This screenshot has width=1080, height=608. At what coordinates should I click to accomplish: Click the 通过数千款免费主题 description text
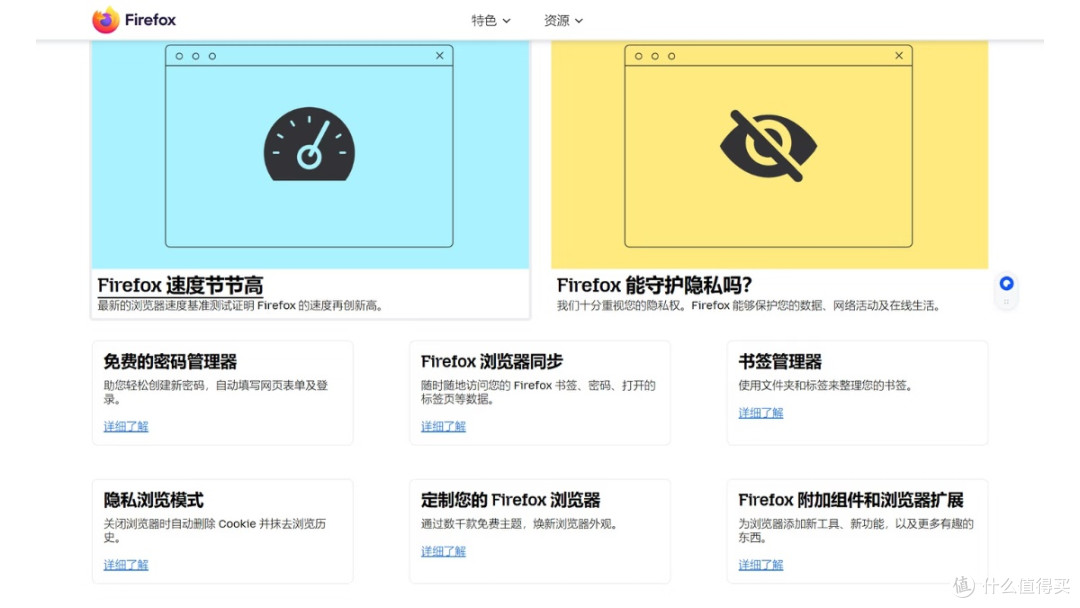pos(519,524)
